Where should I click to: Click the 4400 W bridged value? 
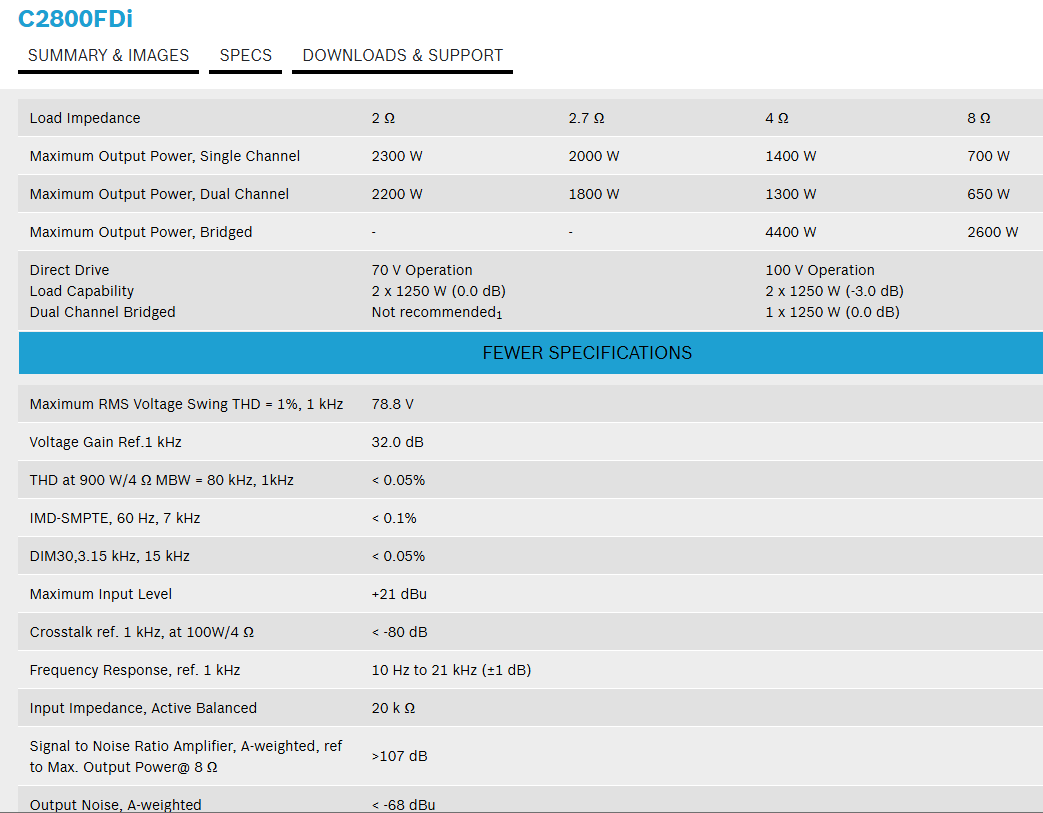coord(790,232)
